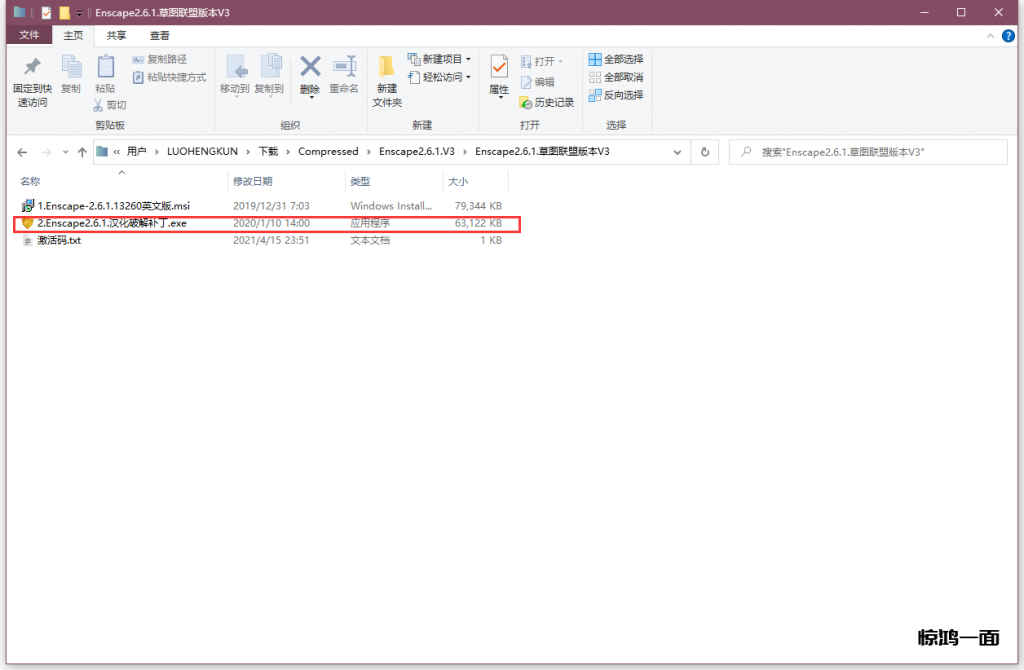Select the 激活码.txt file
This screenshot has height=670, width=1024.
(x=58, y=241)
